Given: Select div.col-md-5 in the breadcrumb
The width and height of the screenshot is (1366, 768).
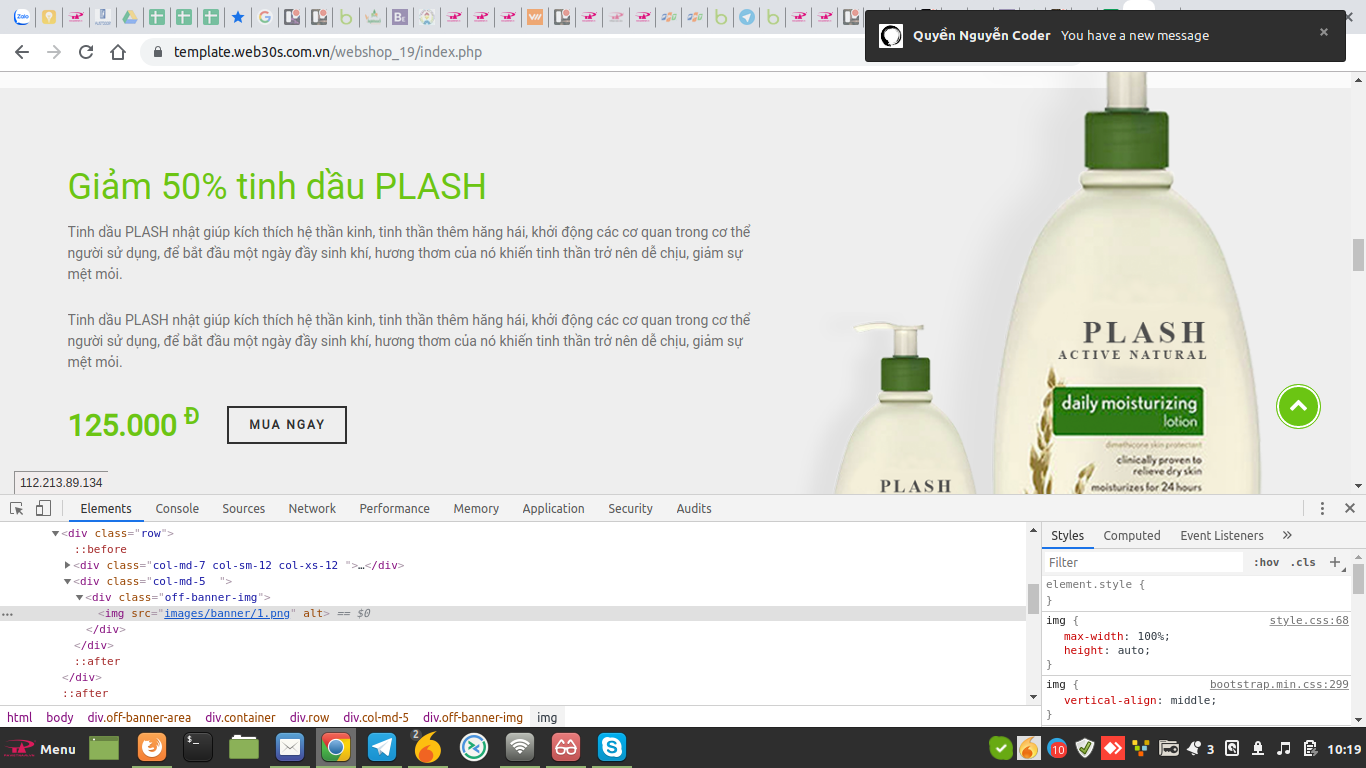Looking at the screenshot, I should coord(376,717).
